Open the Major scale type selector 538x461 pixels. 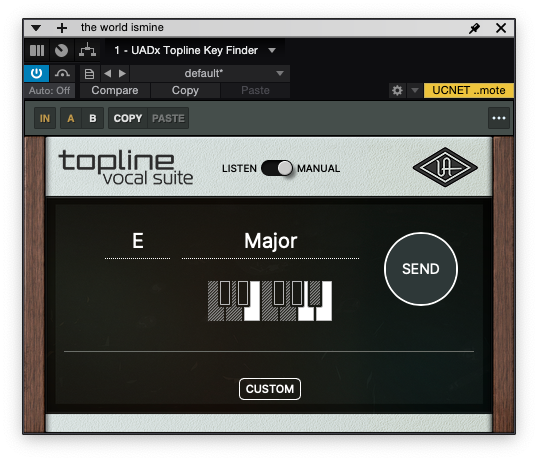(270, 241)
